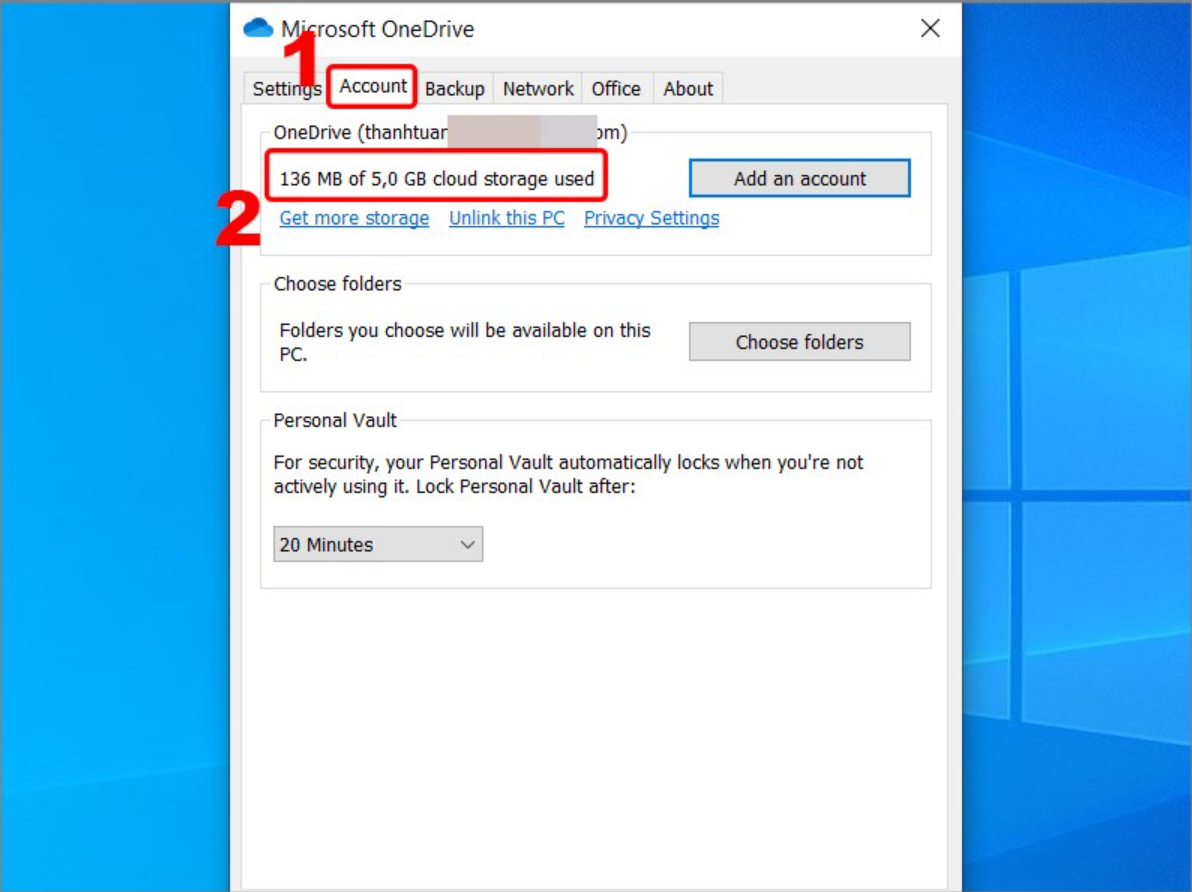Click the Choose folders button

800,342
